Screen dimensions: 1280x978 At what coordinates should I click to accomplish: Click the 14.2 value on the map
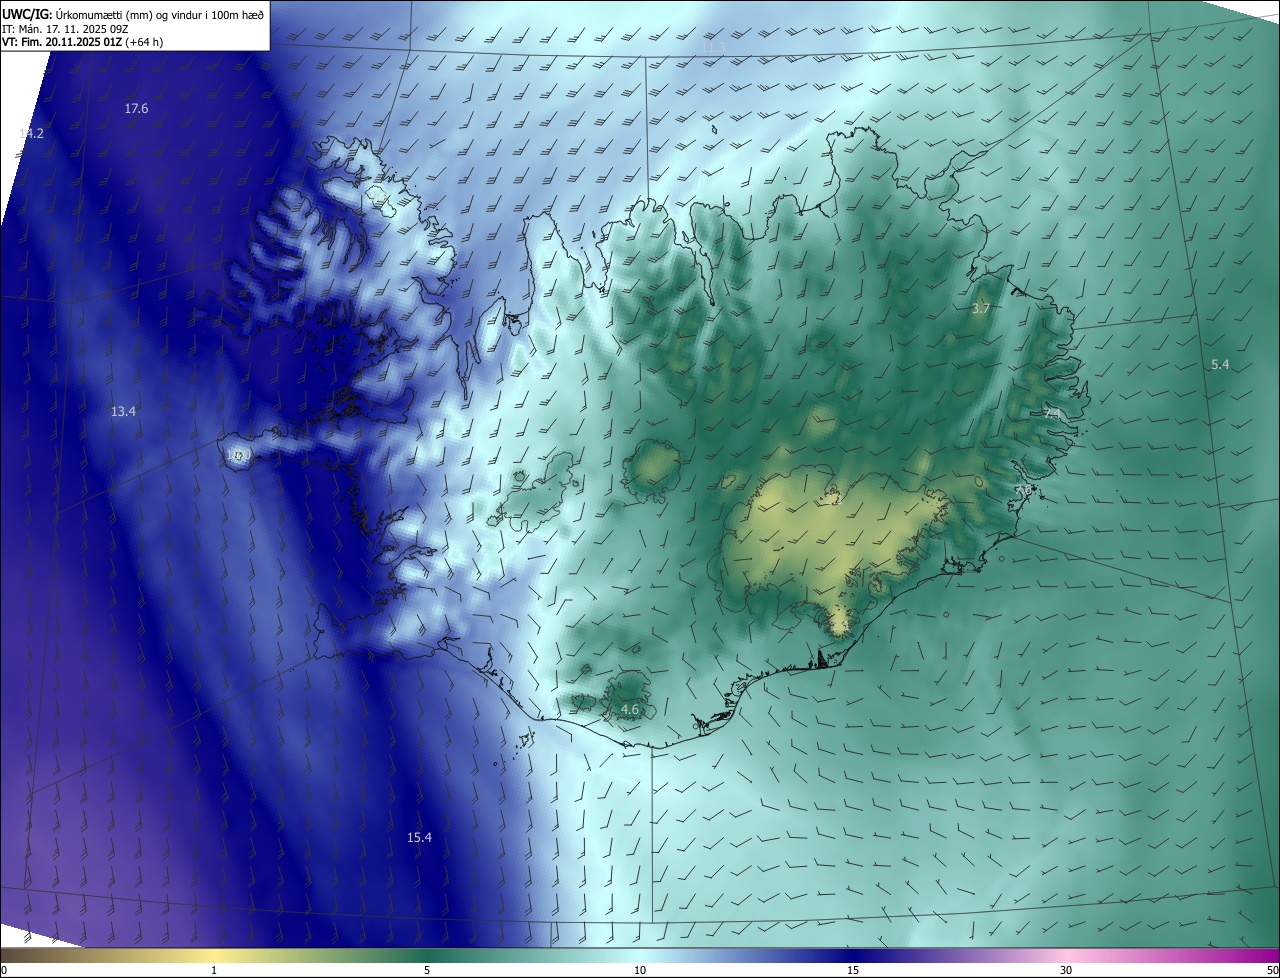click(x=31, y=133)
